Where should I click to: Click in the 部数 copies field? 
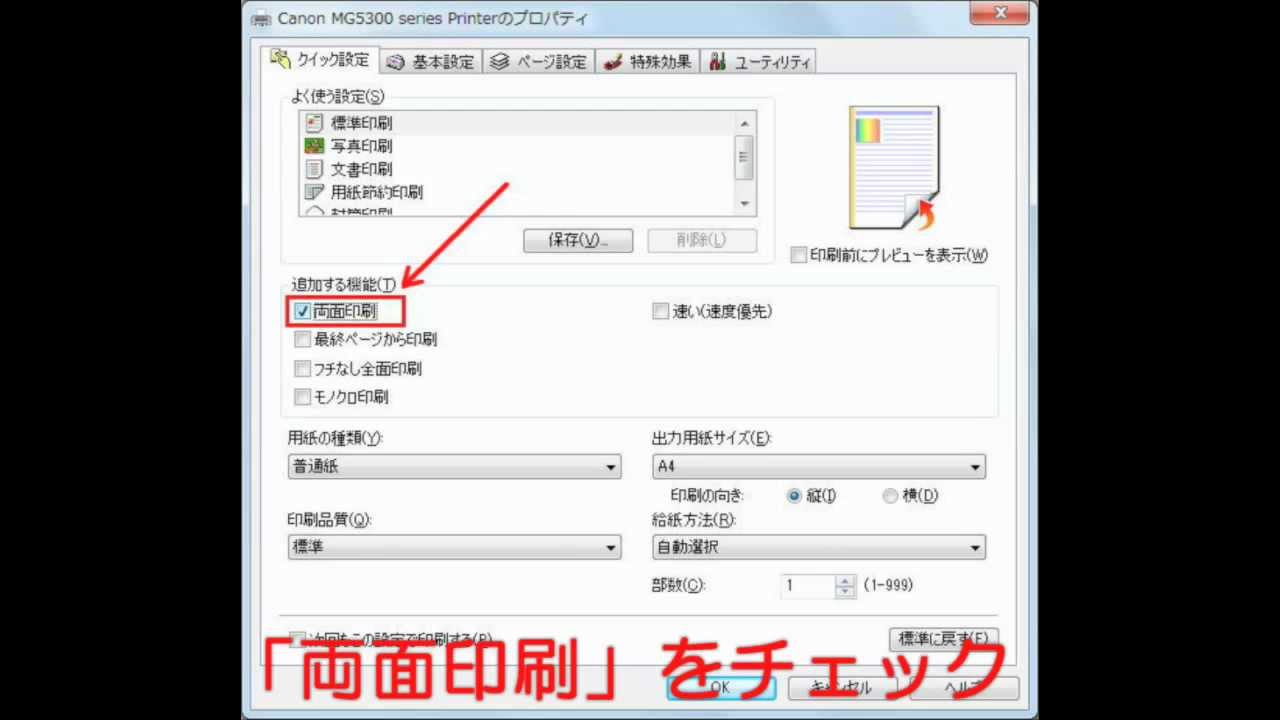tap(808, 586)
